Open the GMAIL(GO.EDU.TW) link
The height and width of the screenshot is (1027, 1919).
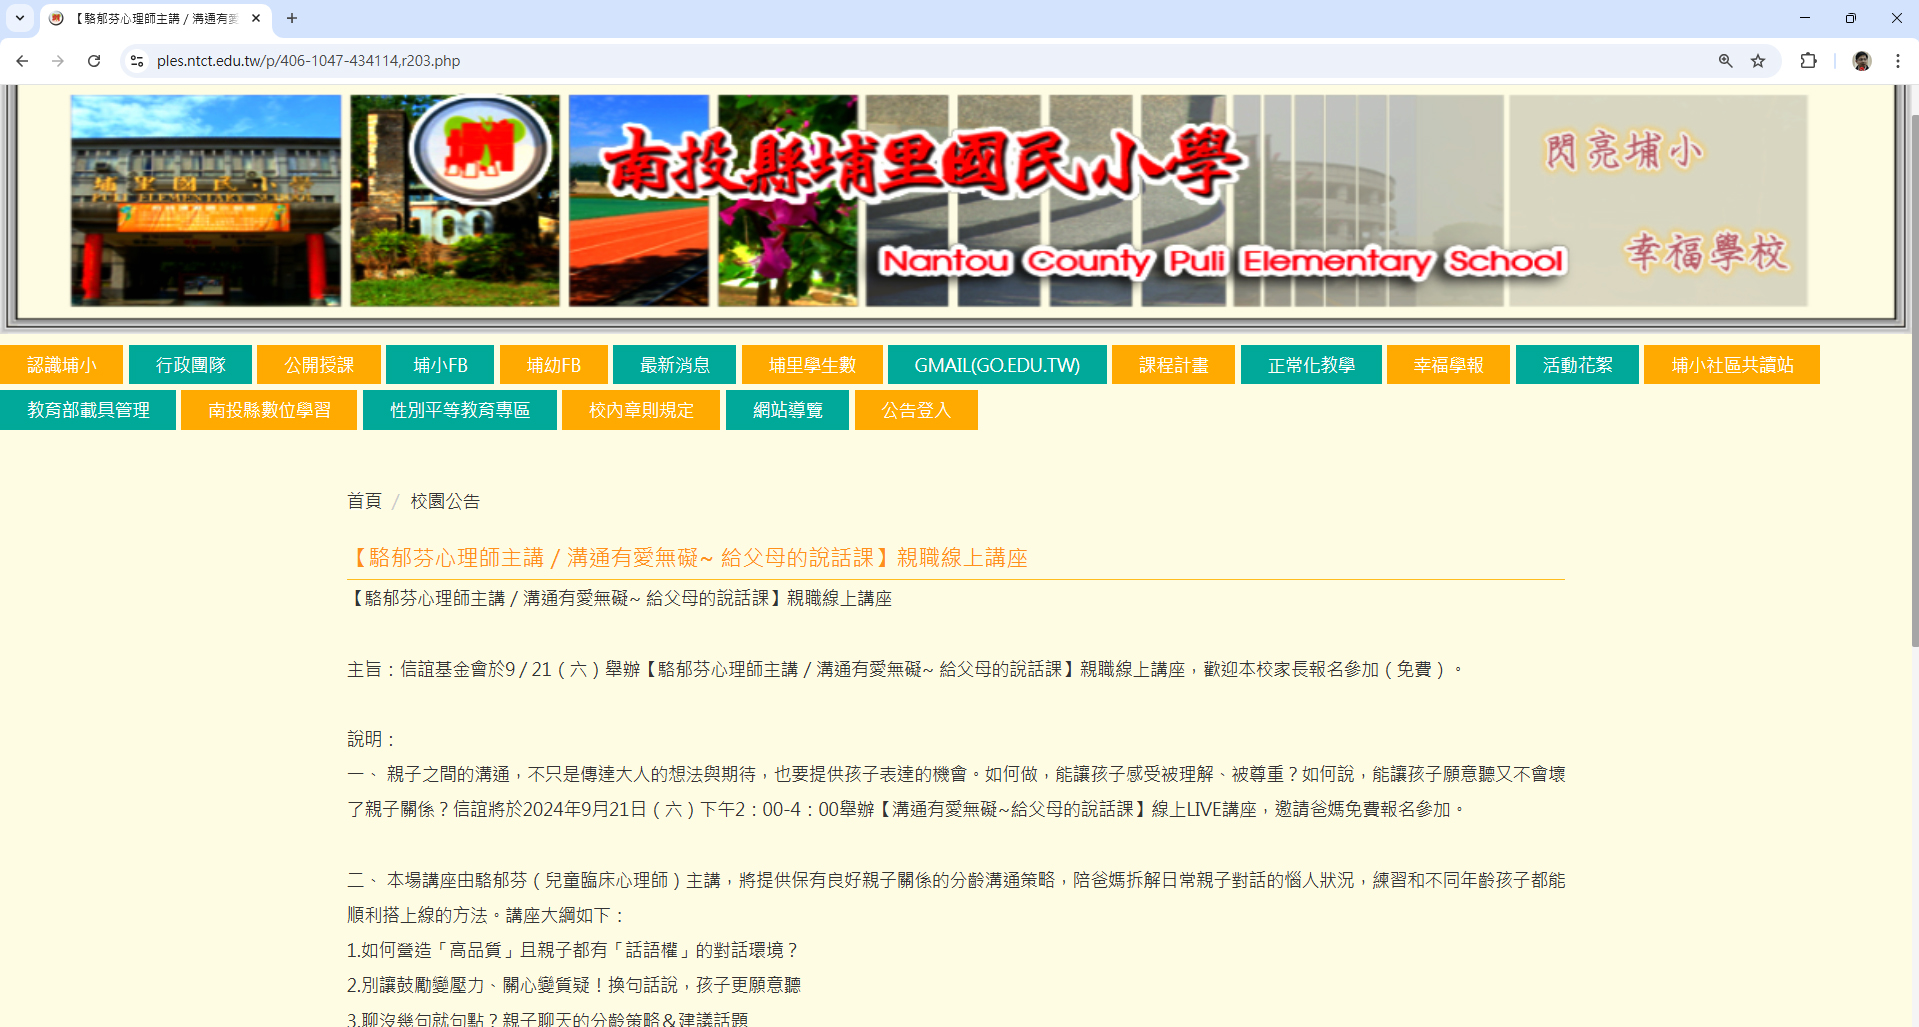click(x=997, y=365)
